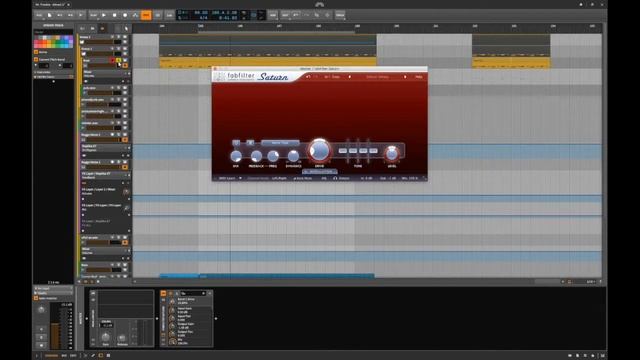Click the Saturn FREQ knob

(x=273, y=156)
